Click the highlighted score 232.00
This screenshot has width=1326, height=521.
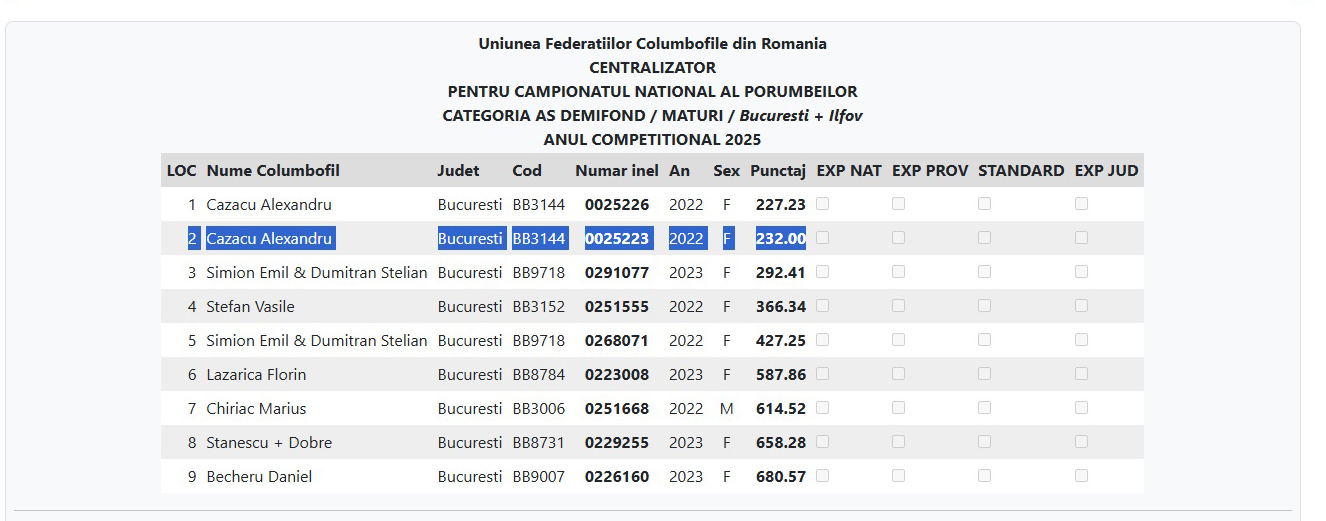click(781, 239)
